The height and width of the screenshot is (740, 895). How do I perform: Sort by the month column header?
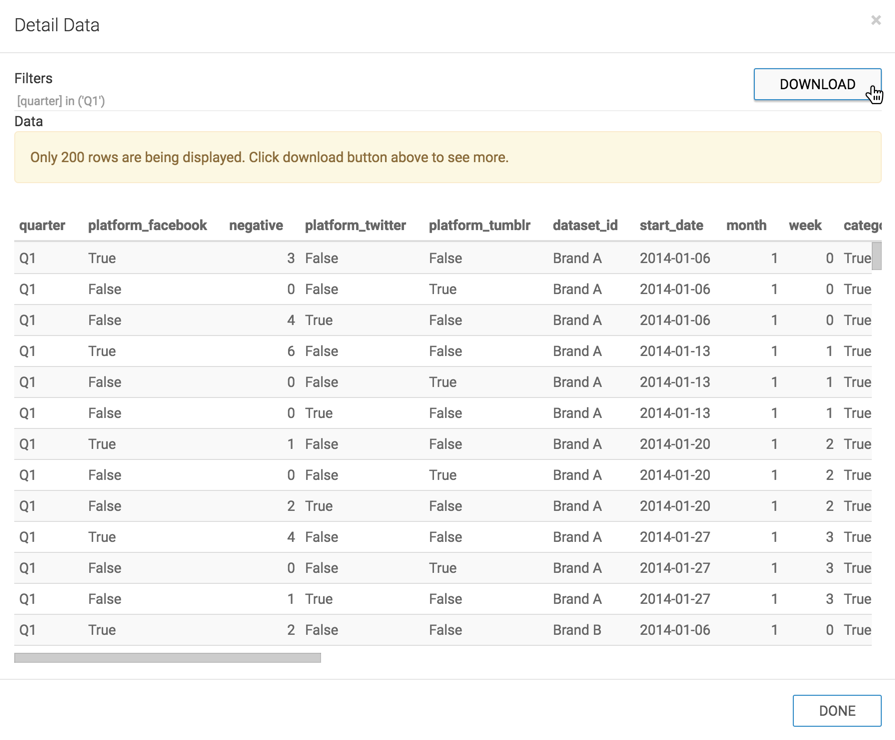pos(746,225)
